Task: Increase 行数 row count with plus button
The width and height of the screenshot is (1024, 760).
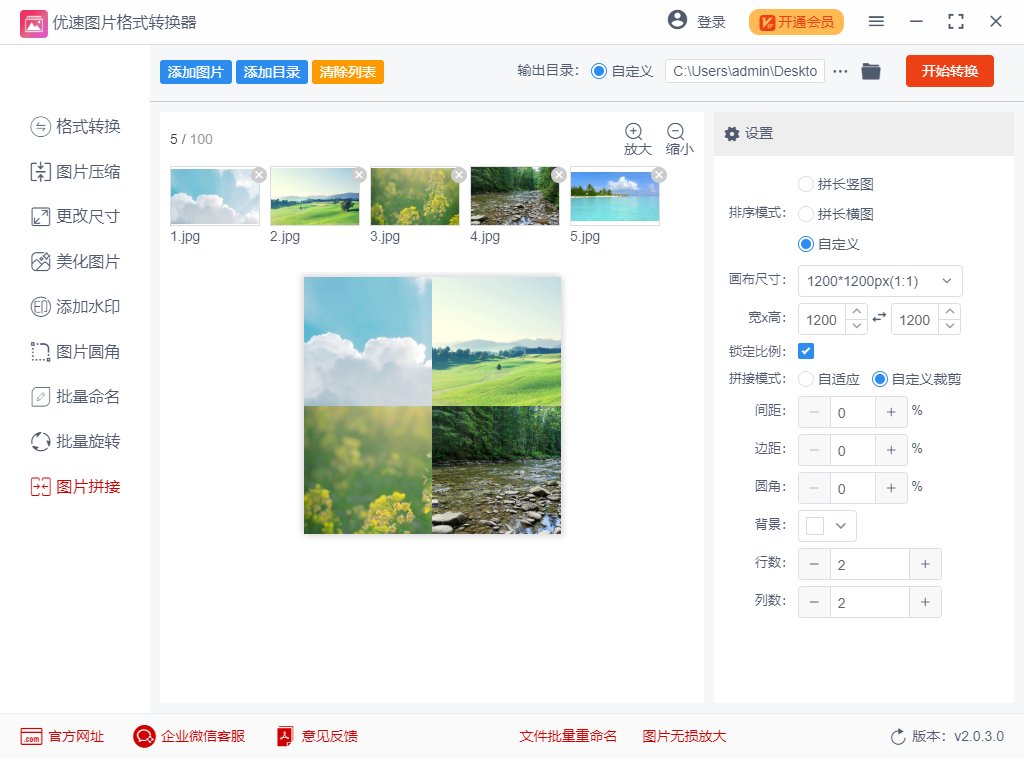Action: click(925, 565)
